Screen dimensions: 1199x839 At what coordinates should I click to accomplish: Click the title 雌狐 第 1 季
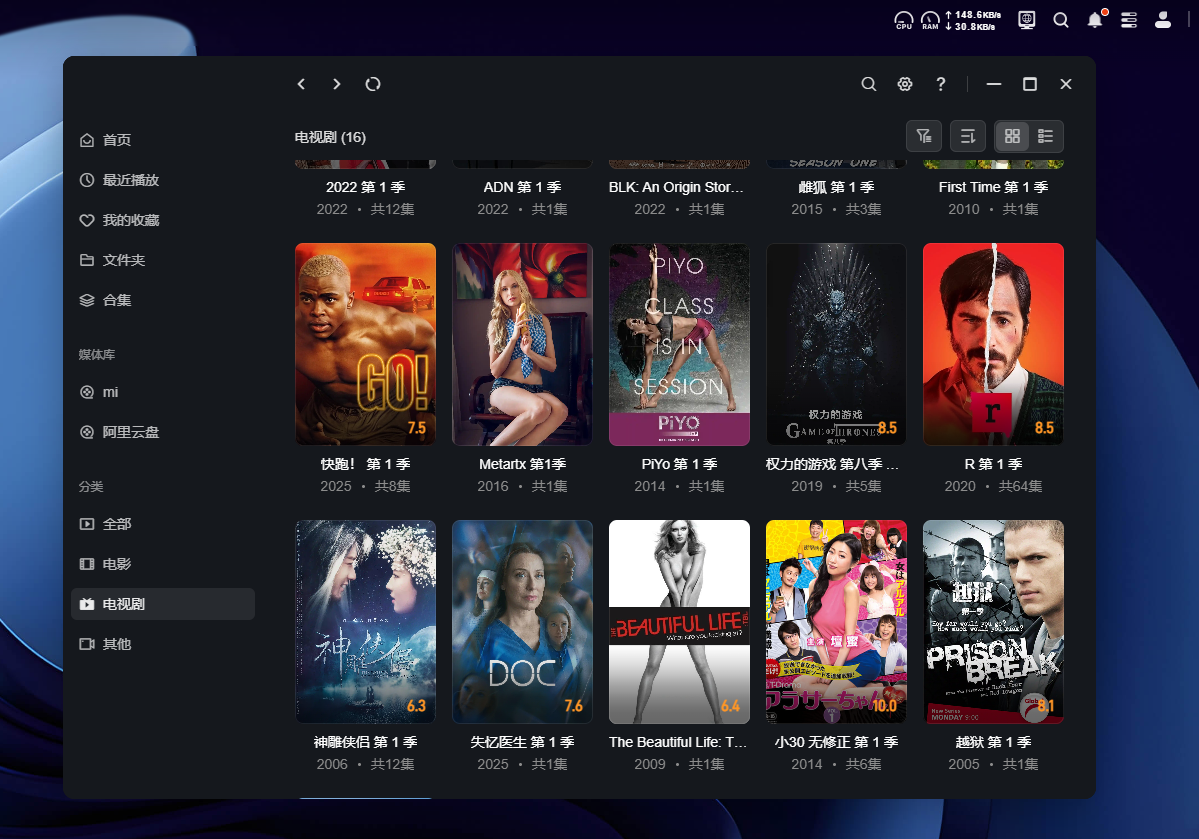[x=837, y=187]
